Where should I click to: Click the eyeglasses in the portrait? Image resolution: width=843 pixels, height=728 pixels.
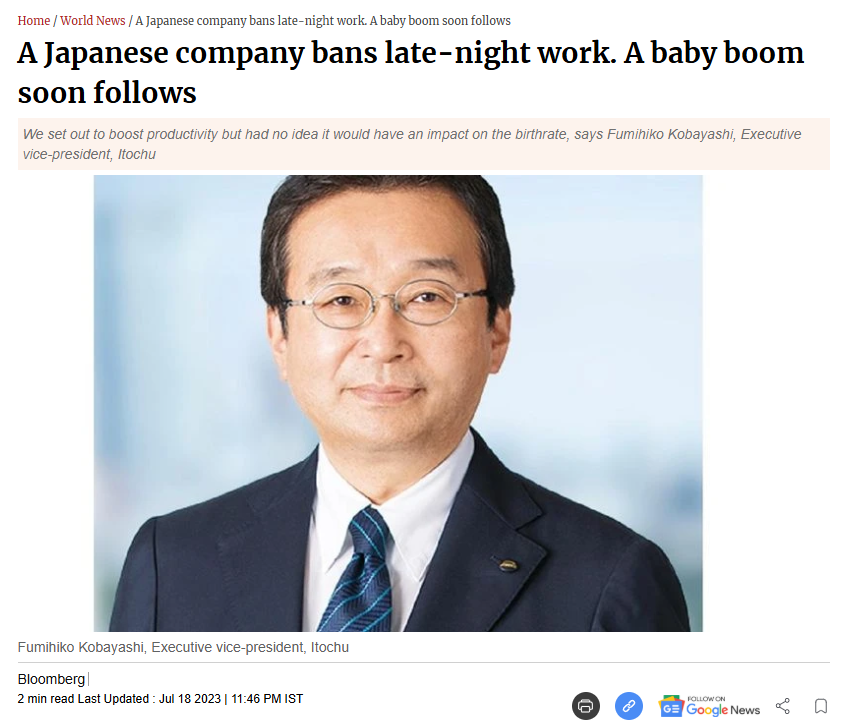(387, 304)
